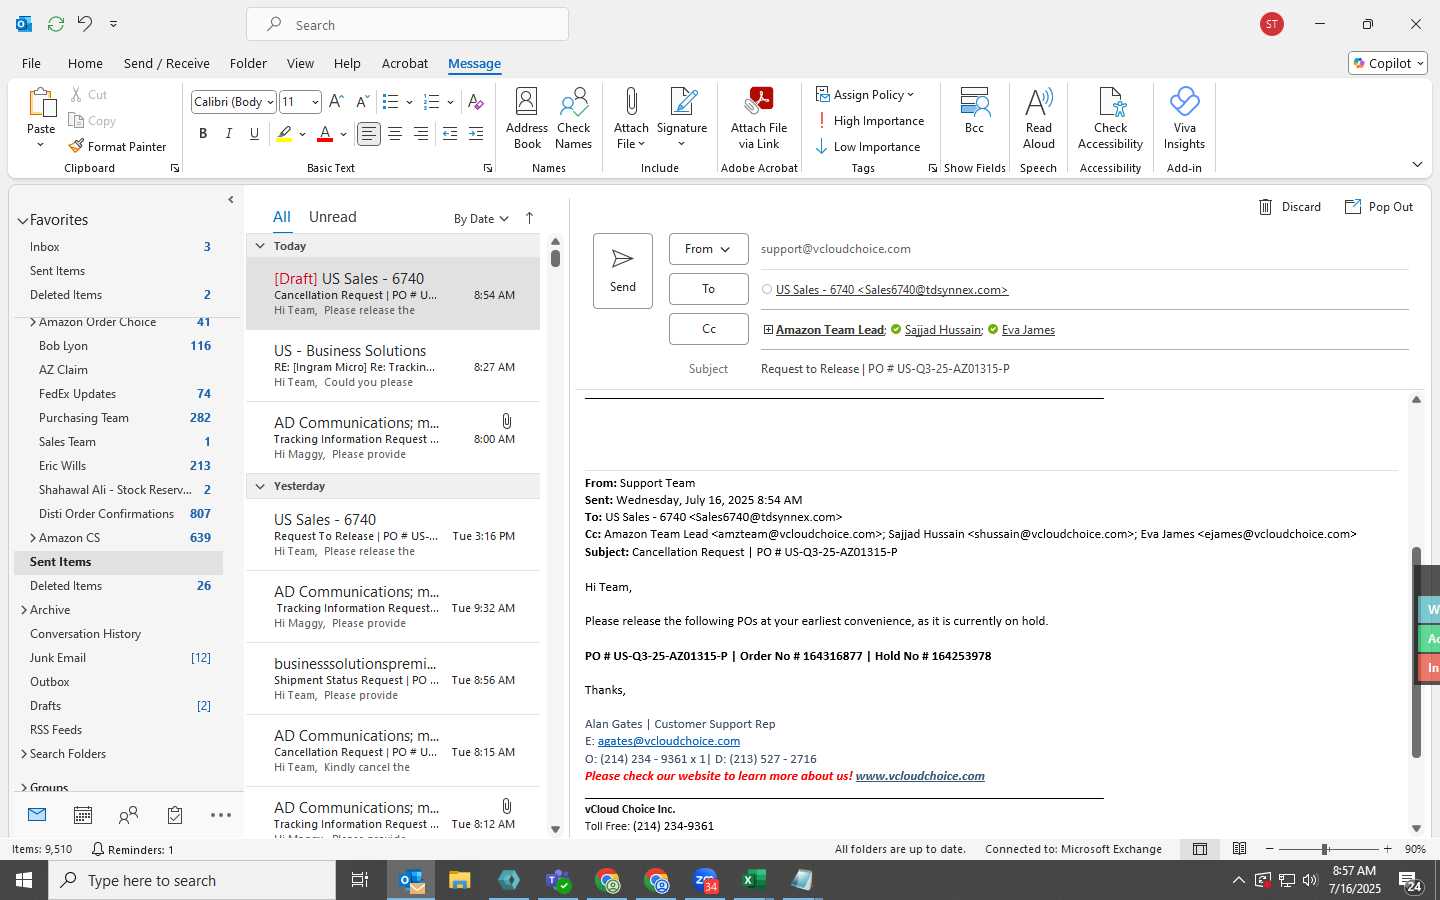Open the font name dropdown
Screen dimensions: 1440x900
click(270, 102)
